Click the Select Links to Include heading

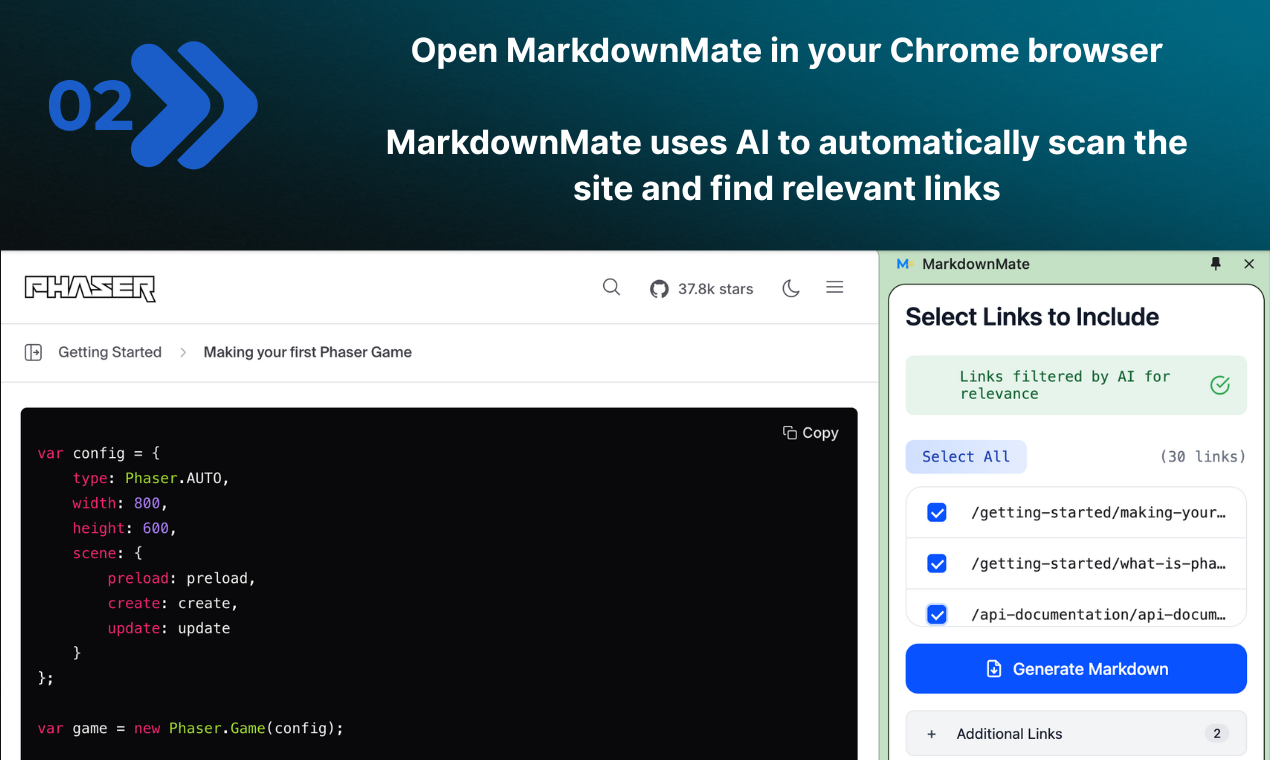point(1032,317)
